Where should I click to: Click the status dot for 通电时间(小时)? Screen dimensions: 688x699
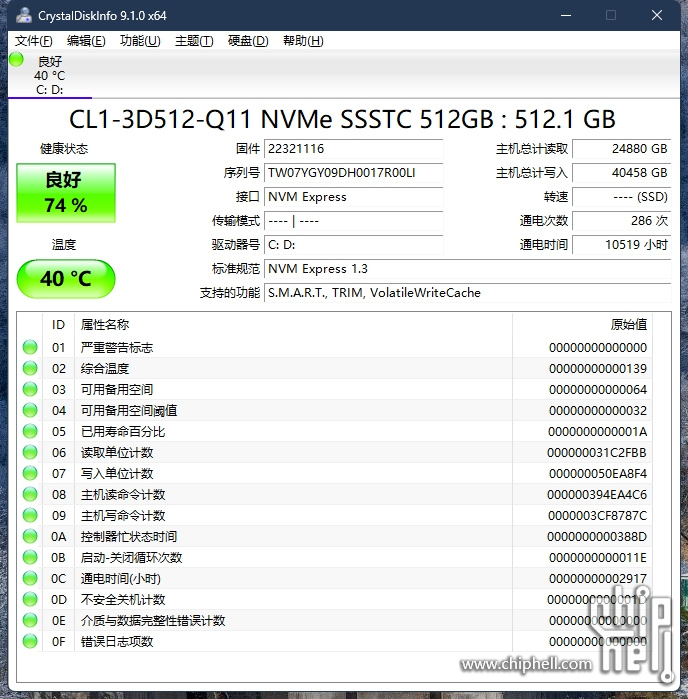[30, 578]
